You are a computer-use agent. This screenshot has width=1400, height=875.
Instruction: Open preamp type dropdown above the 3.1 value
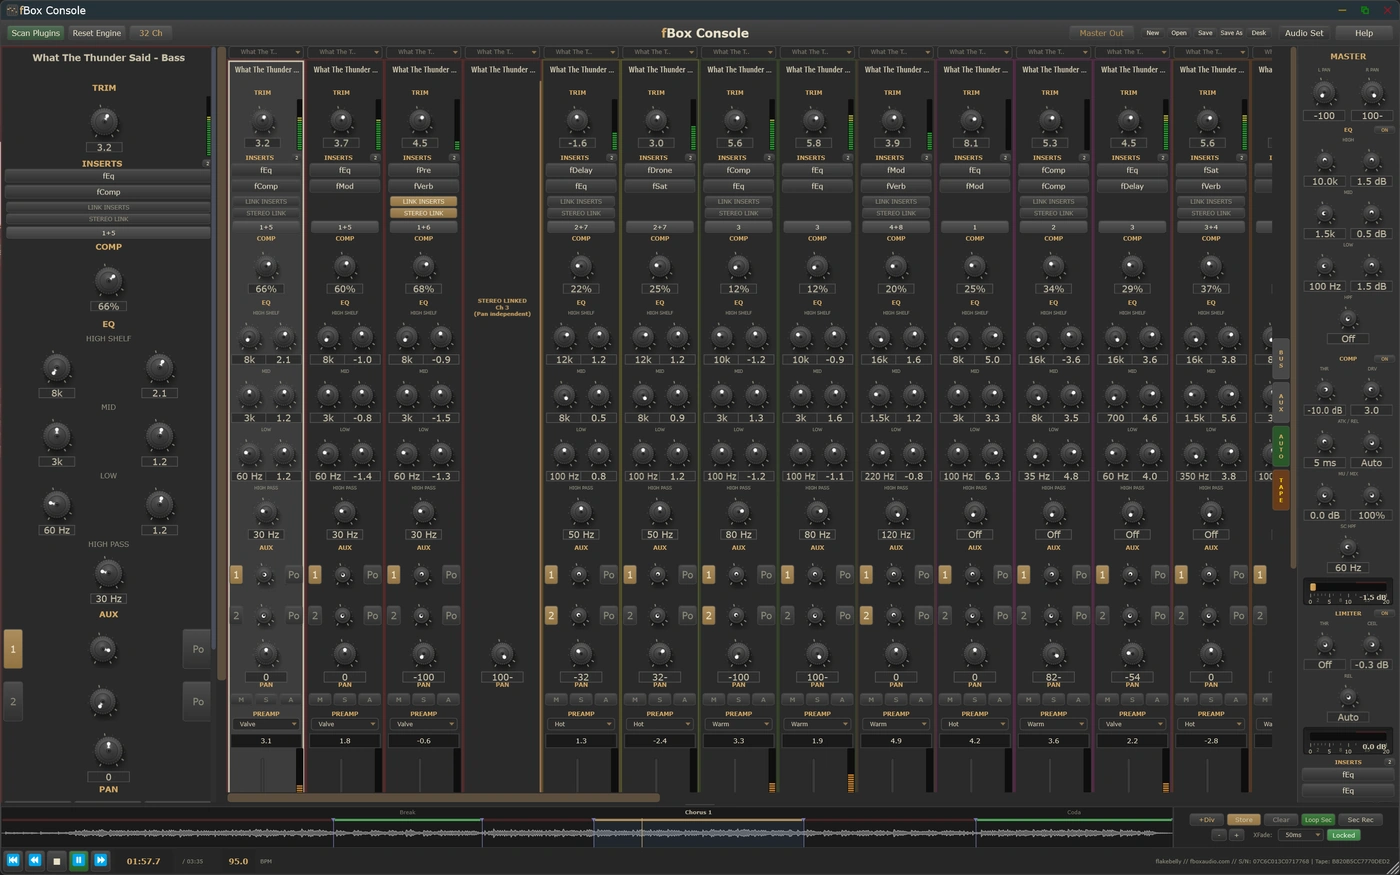click(x=266, y=724)
